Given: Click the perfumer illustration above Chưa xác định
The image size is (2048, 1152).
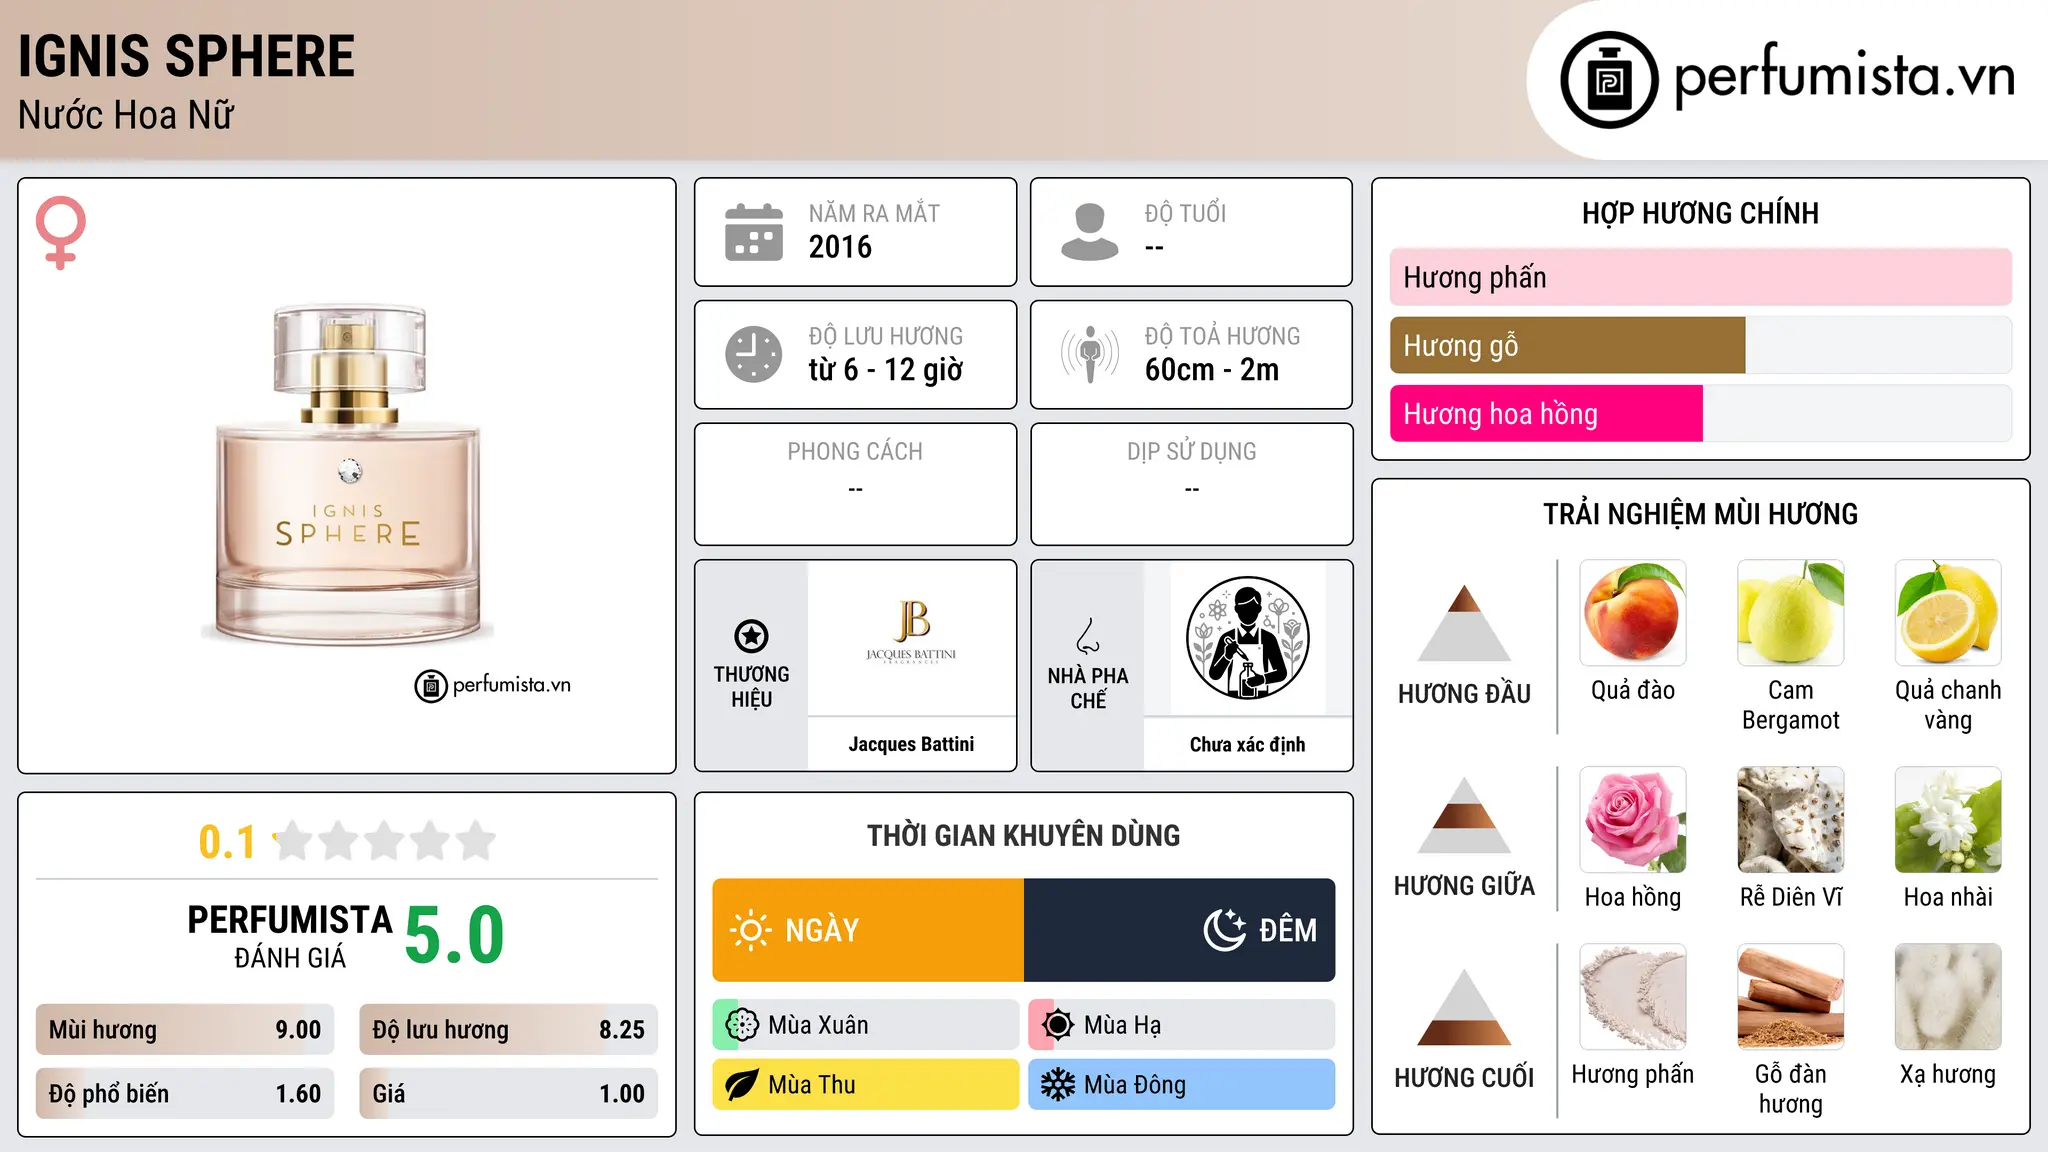Looking at the screenshot, I should click(x=1248, y=638).
